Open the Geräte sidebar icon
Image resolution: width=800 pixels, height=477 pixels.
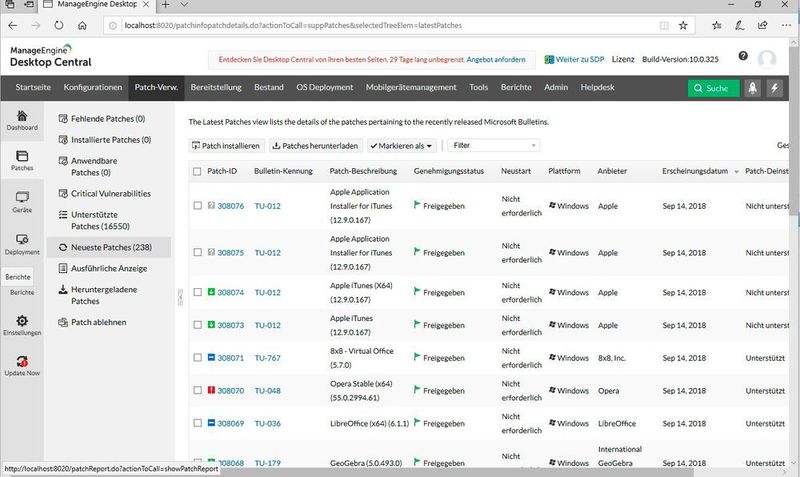pyautogui.click(x=22, y=202)
